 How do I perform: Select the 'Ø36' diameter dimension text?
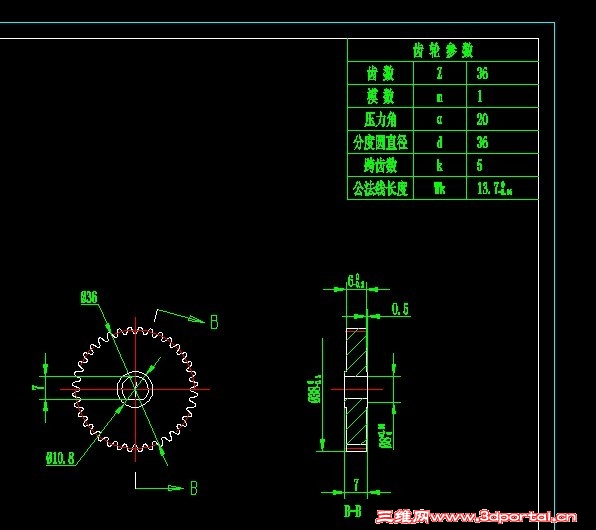(89, 297)
